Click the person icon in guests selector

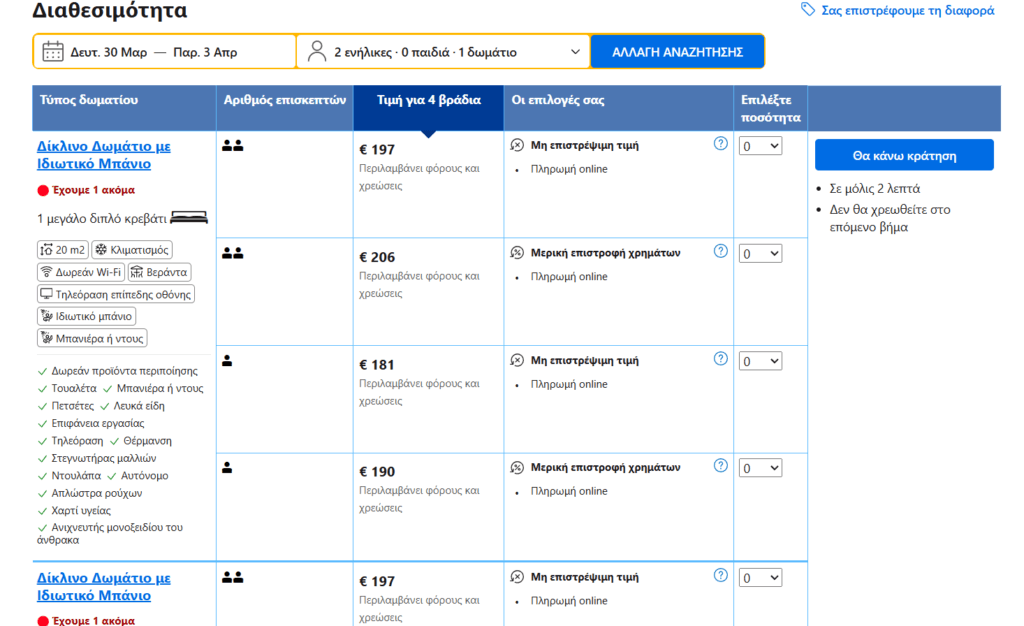(x=317, y=51)
